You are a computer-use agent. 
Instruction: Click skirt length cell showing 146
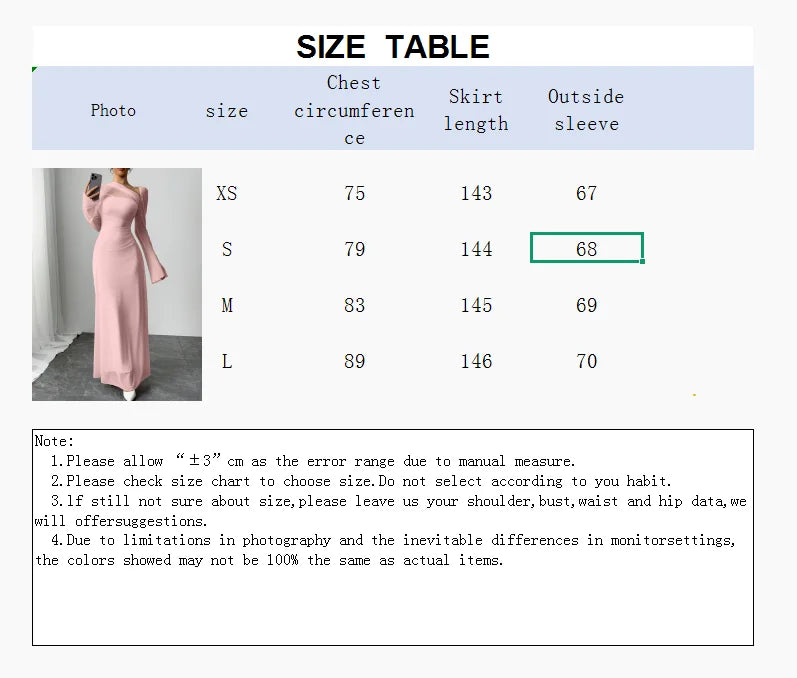point(476,361)
